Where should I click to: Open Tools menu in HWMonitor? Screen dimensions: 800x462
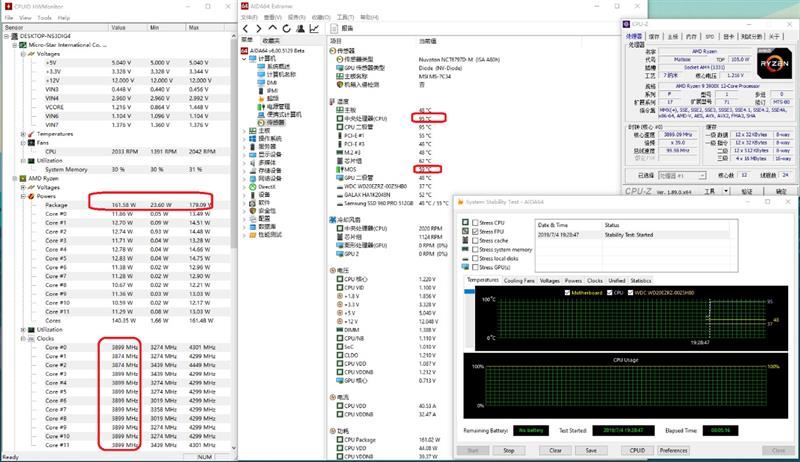click(x=44, y=18)
